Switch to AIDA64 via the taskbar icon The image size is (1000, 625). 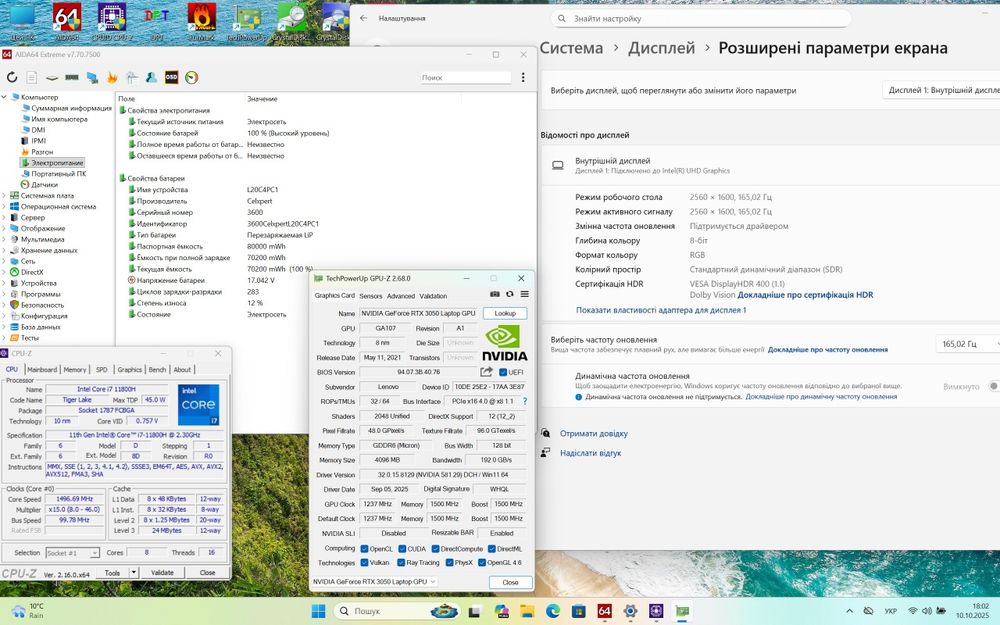pos(605,611)
